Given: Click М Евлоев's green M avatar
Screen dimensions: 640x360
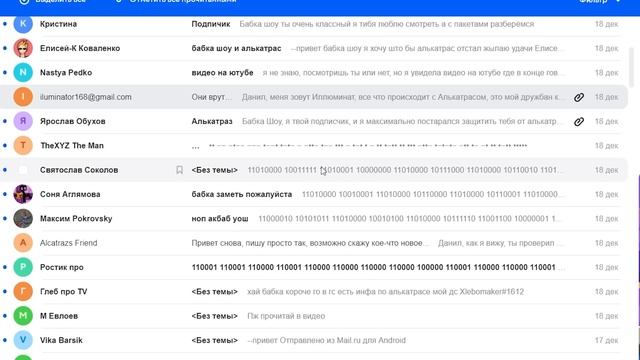Looking at the screenshot, I should pyautogui.click(x=23, y=316).
